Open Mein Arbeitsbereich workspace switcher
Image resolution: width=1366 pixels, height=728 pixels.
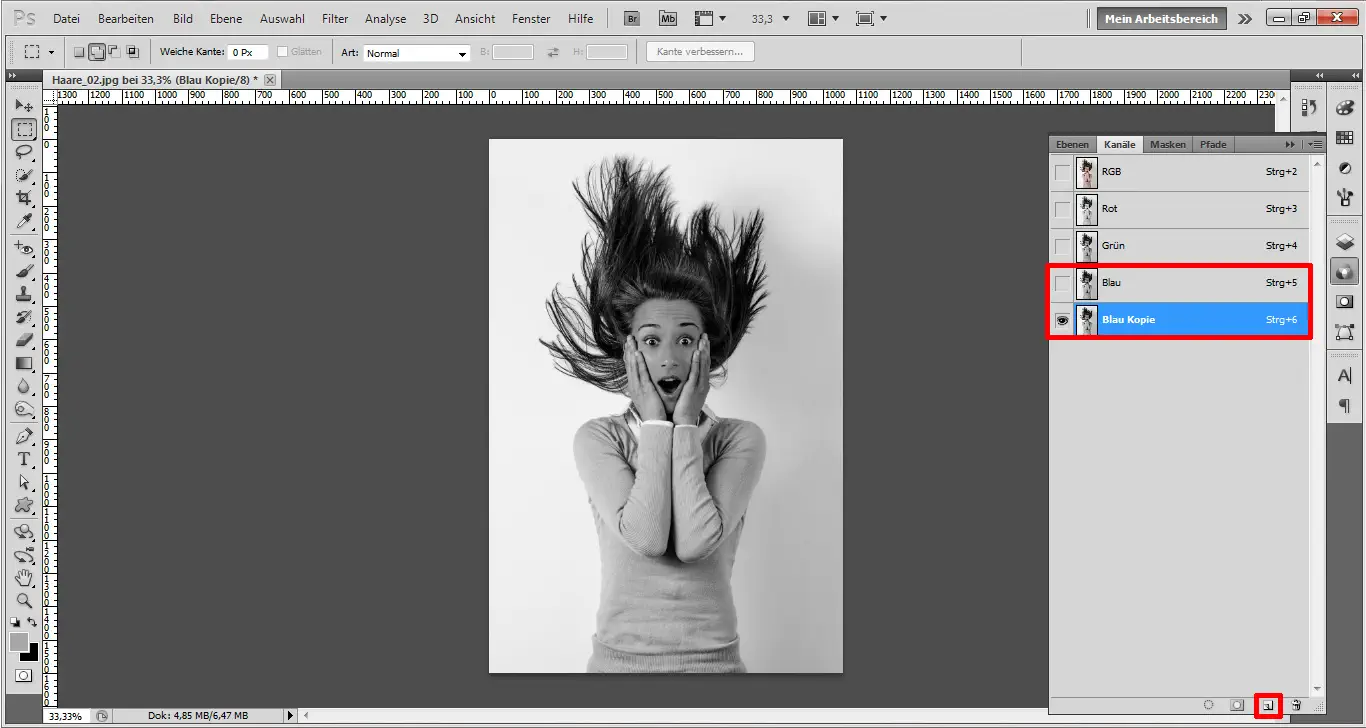coord(1160,17)
